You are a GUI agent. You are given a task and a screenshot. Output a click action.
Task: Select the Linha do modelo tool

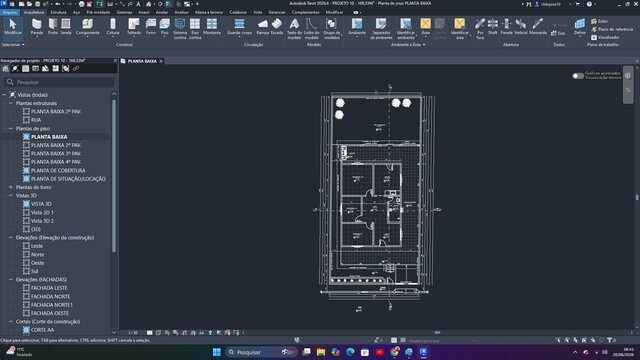click(x=311, y=29)
